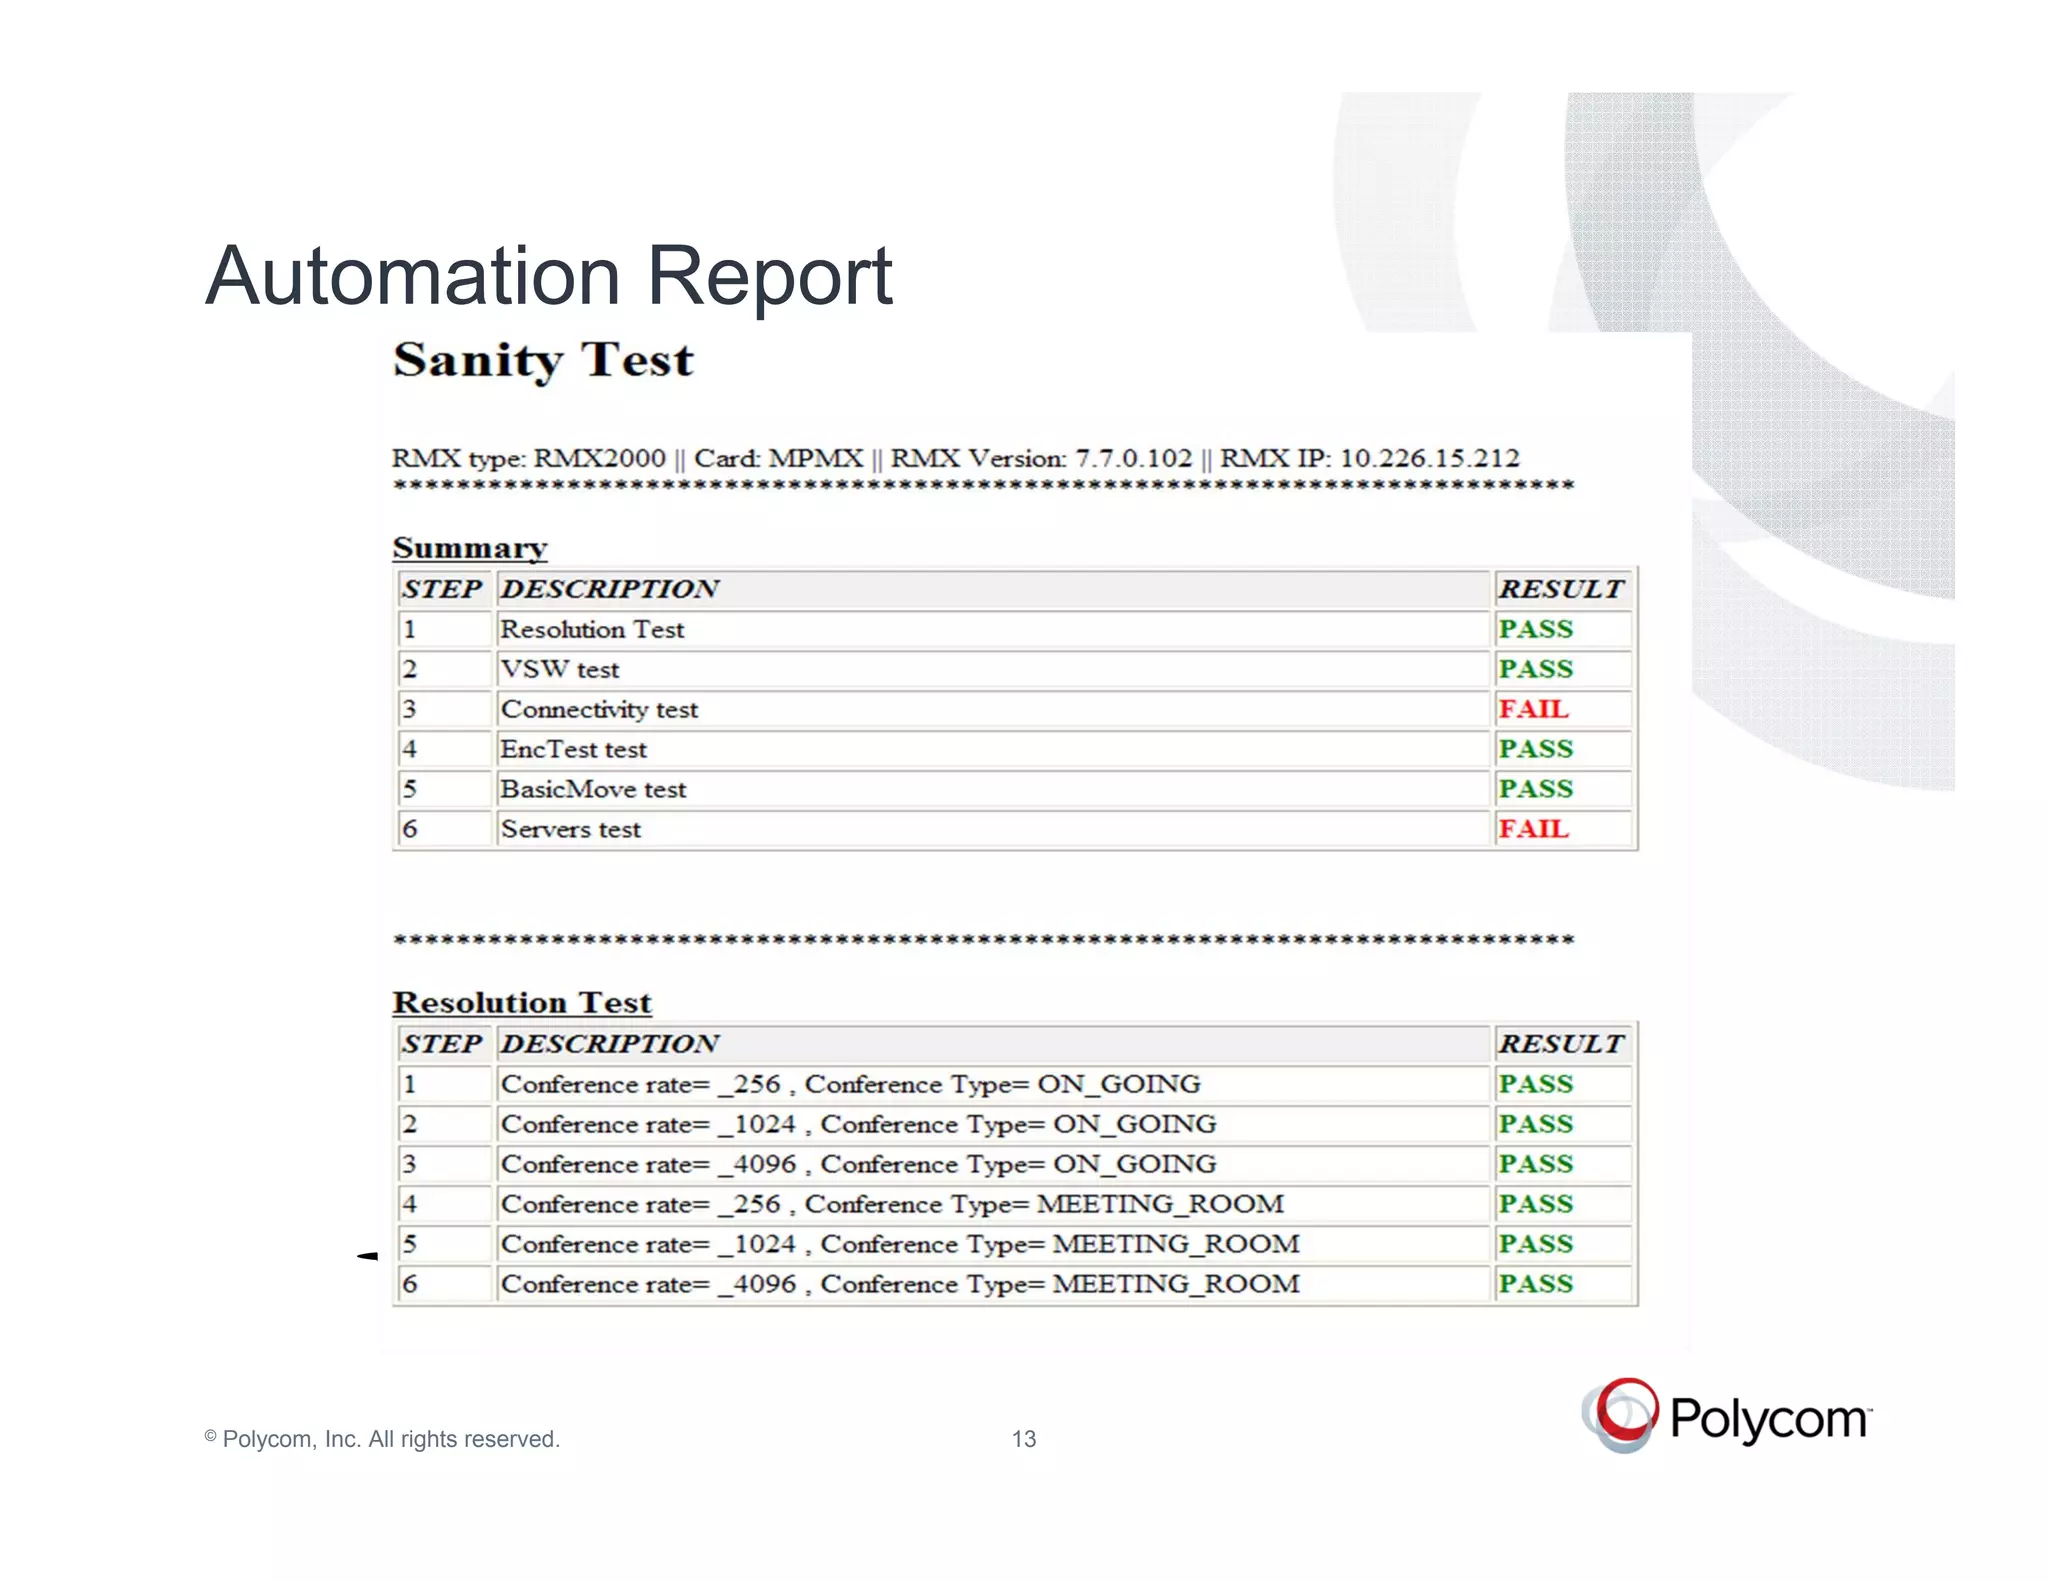
Task: Select the rate _1024 MEETING_ROOM description
Action: pyautogui.click(x=993, y=1244)
